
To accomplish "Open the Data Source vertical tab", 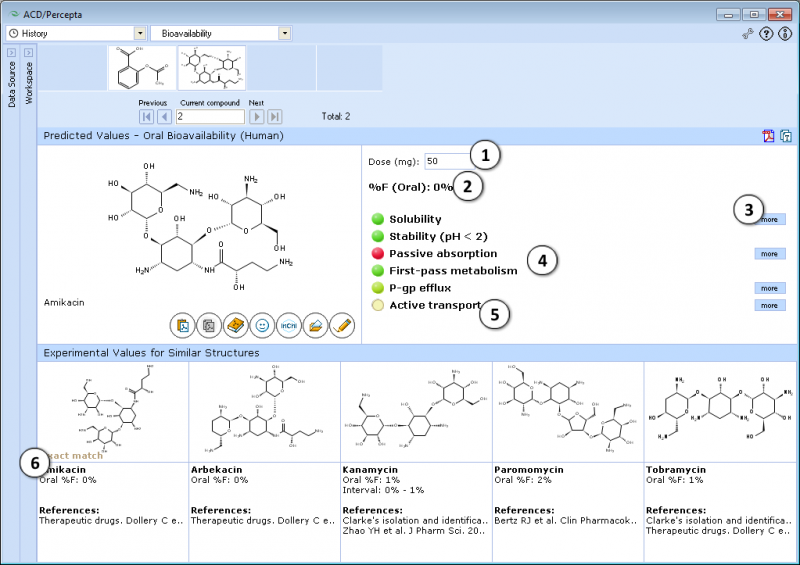I will [11, 85].
